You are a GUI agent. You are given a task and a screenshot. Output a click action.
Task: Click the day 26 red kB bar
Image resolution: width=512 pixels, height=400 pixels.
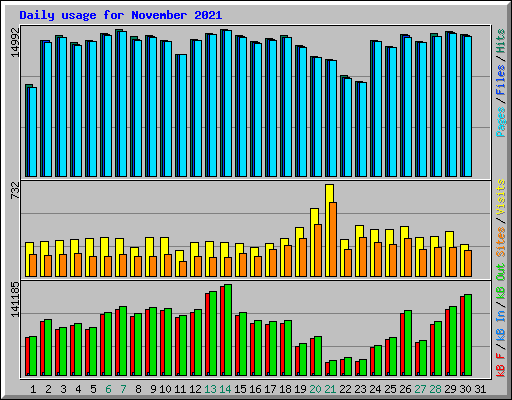(402, 344)
